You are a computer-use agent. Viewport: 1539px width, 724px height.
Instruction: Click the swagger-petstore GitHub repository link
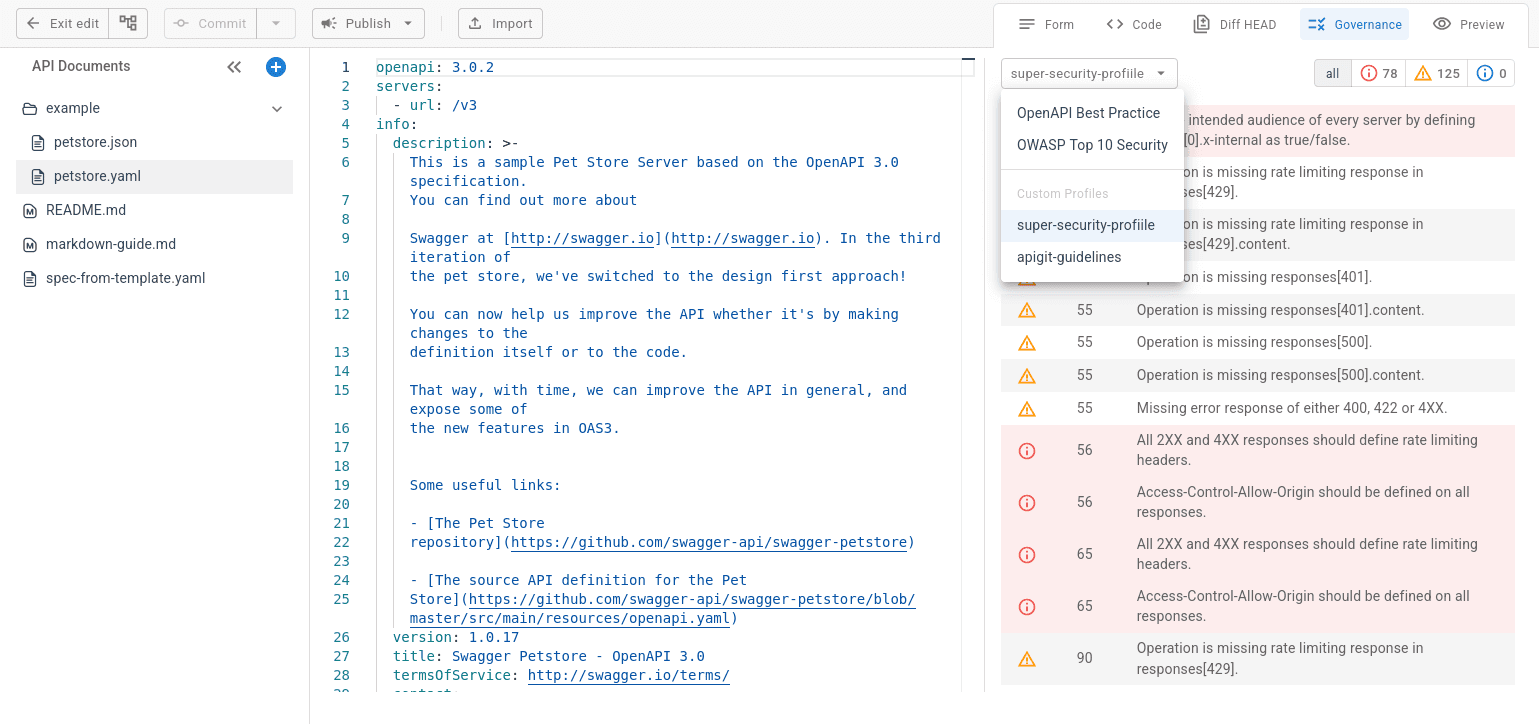[x=709, y=542]
